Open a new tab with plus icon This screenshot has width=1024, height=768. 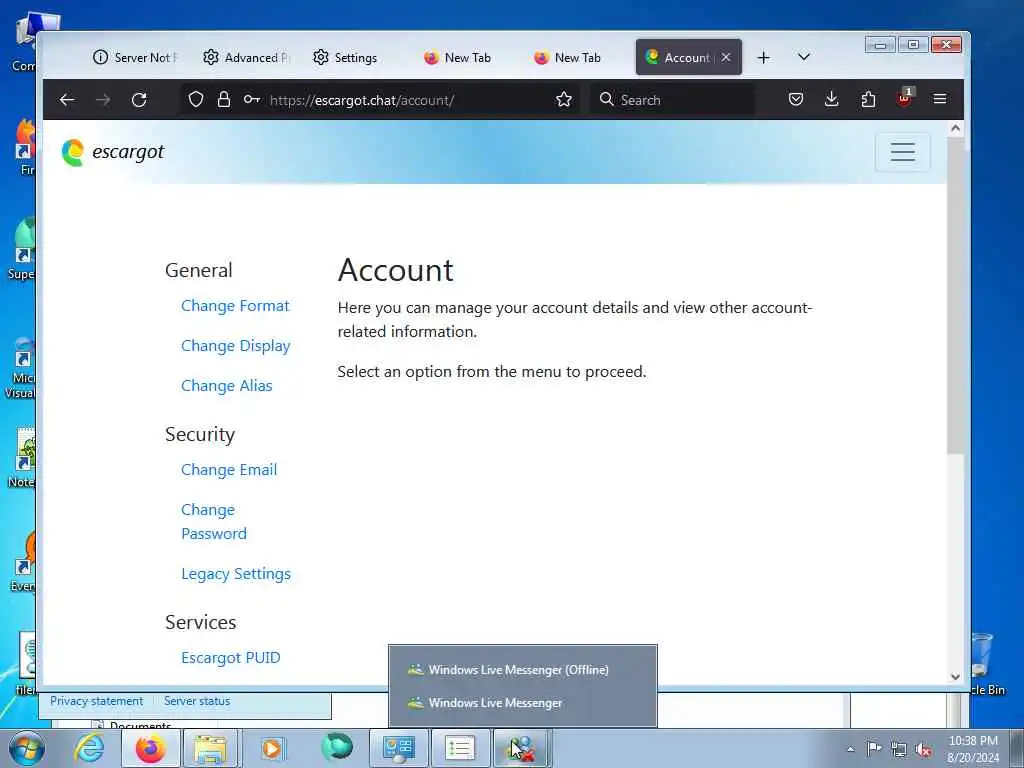[763, 57]
